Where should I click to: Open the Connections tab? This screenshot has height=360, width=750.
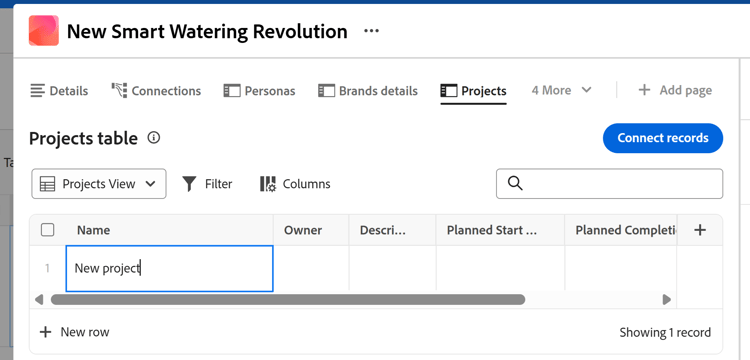coord(156,91)
